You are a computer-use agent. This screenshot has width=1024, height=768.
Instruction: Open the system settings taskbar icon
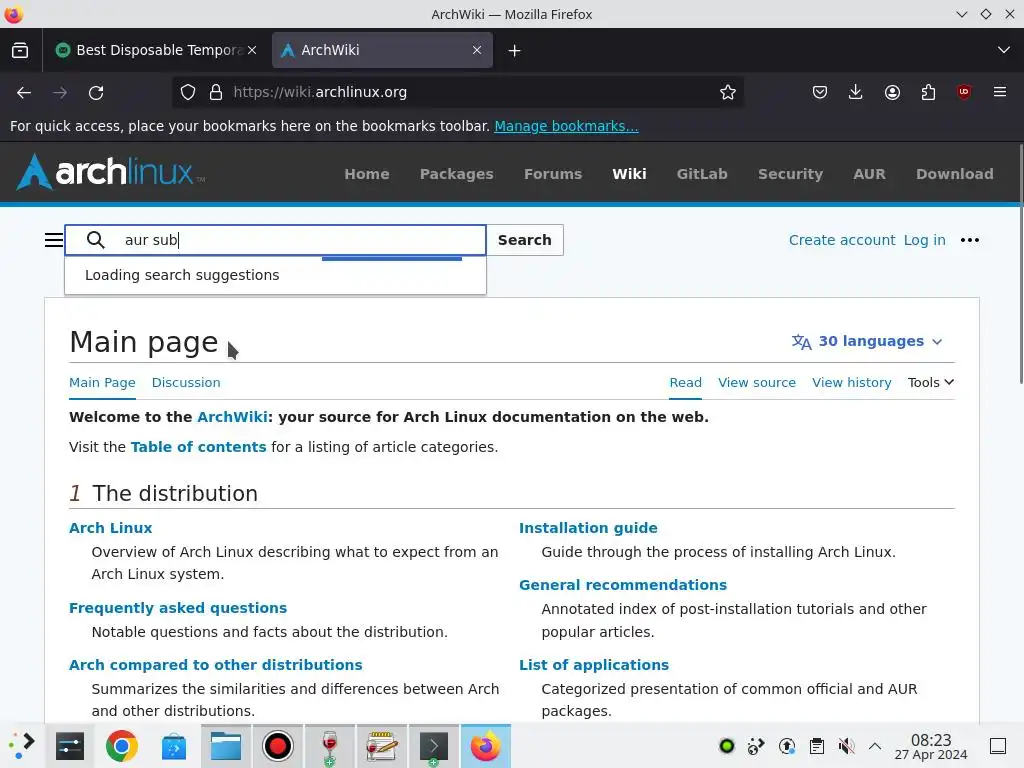[70, 746]
